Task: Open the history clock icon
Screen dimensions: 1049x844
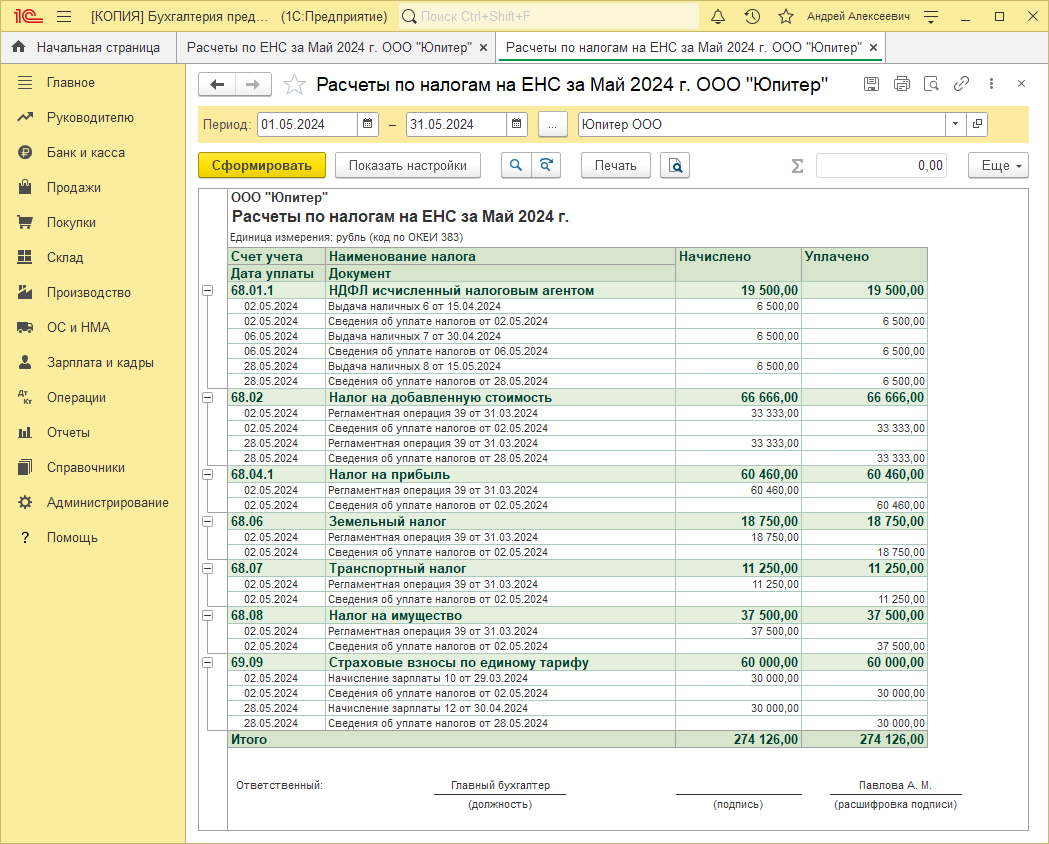Action: (752, 17)
